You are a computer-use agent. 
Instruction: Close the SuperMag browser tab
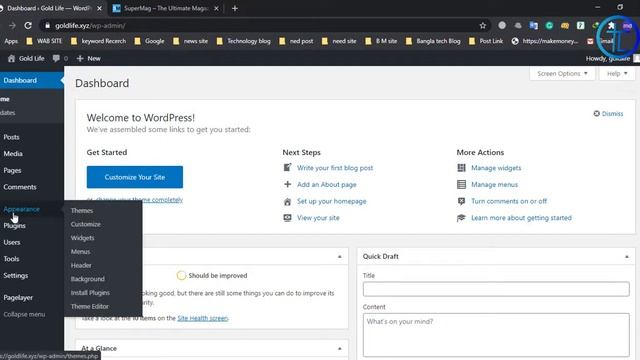[x=216, y=8]
